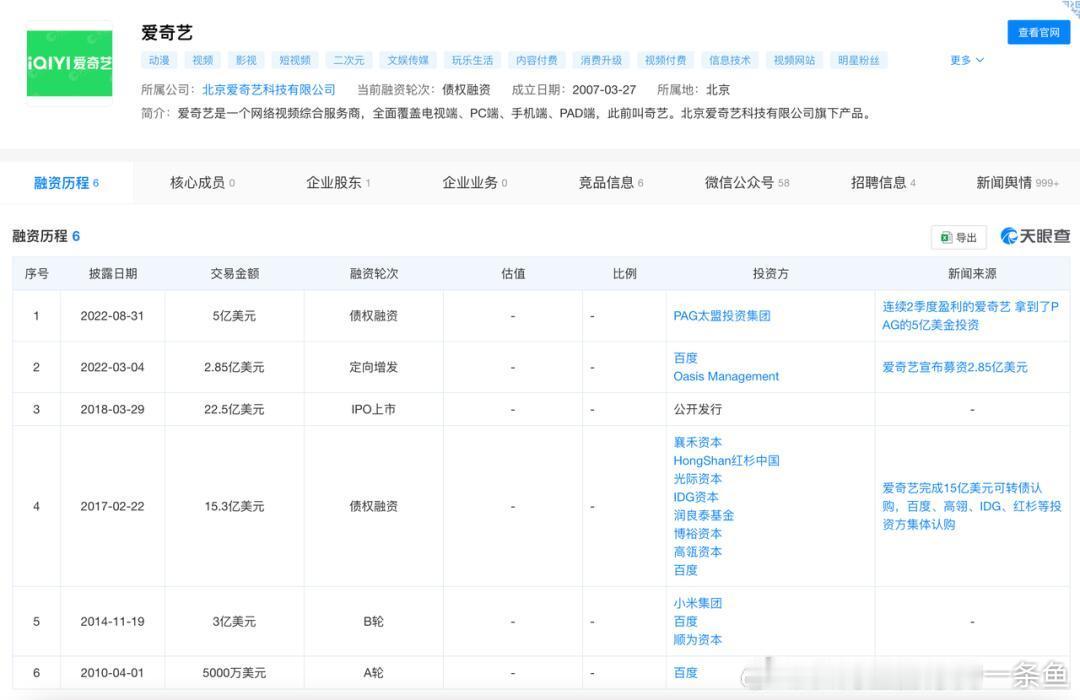Open 高瓴资本 investor link
Image resolution: width=1080 pixels, height=700 pixels.
(698, 552)
